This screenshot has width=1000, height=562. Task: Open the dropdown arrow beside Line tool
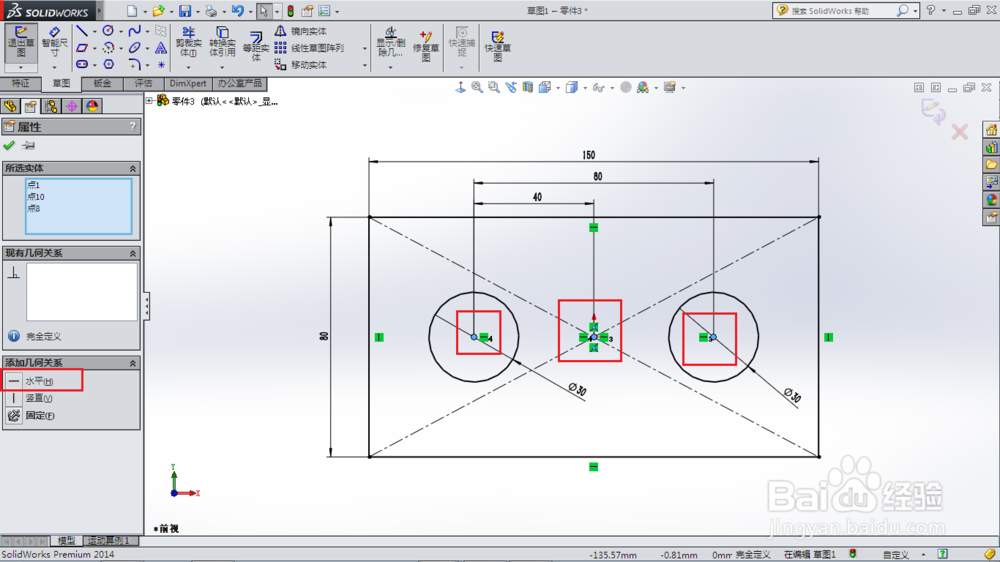point(94,31)
